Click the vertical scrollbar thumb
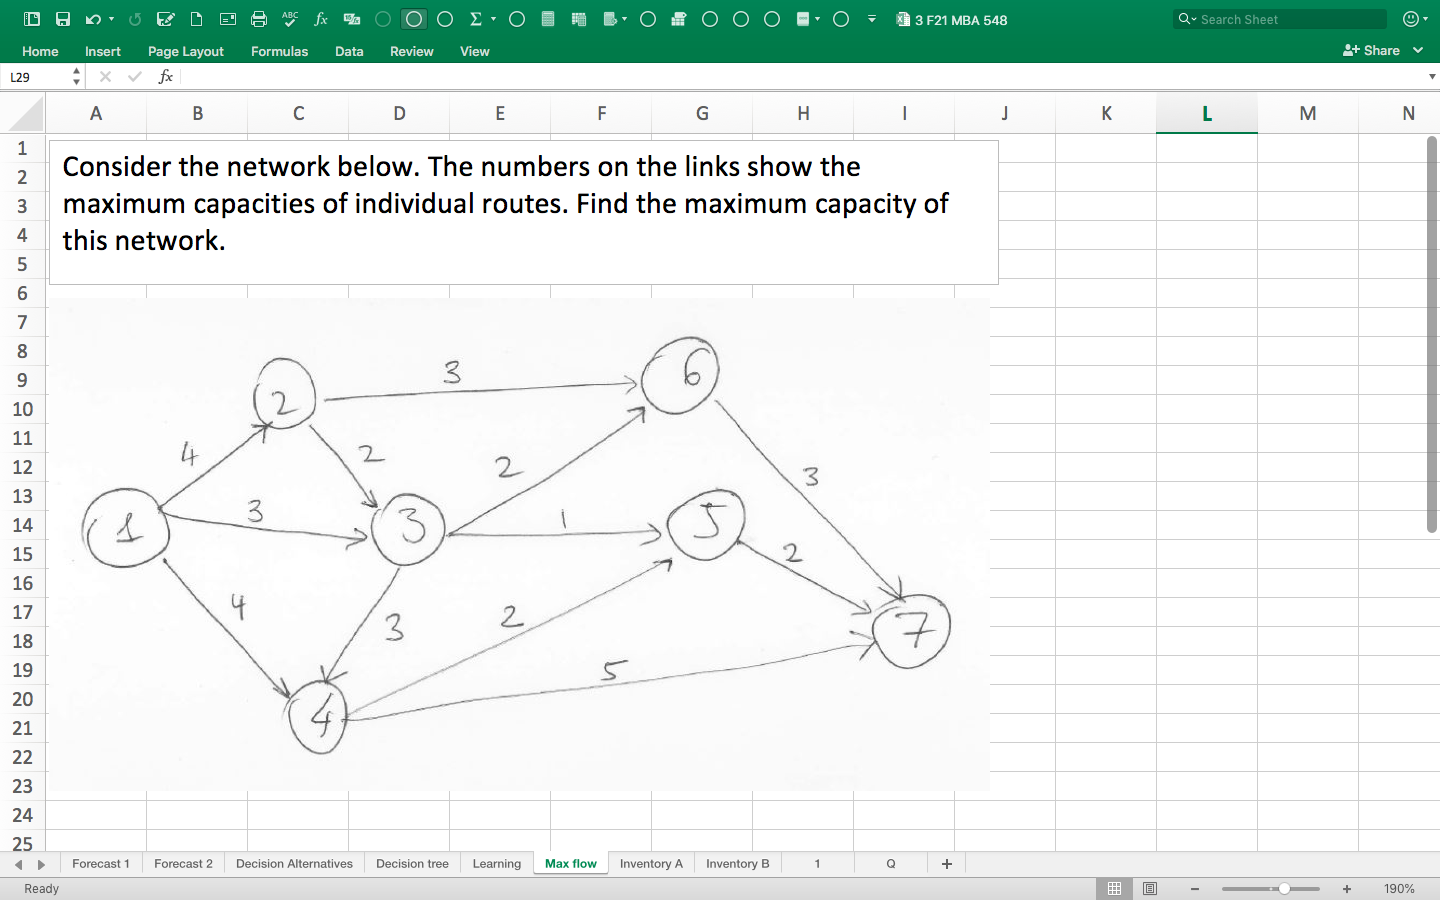 (1432, 335)
